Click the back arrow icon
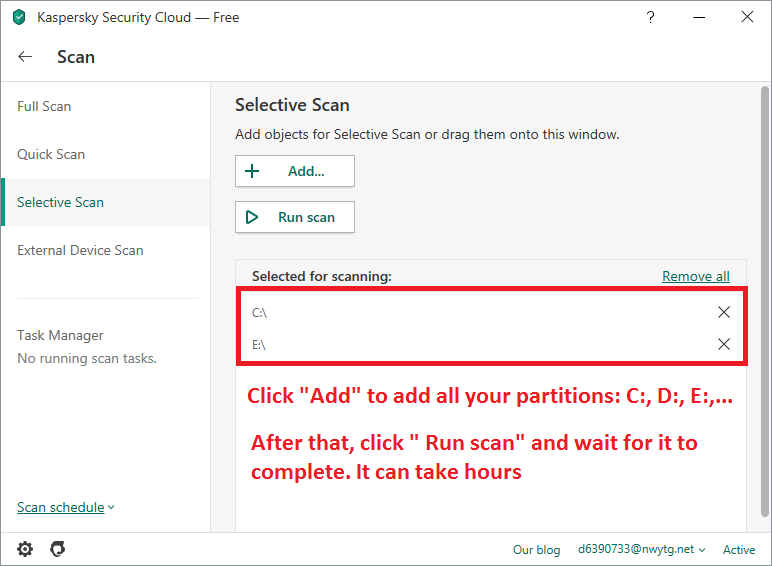772x566 pixels. [25, 57]
